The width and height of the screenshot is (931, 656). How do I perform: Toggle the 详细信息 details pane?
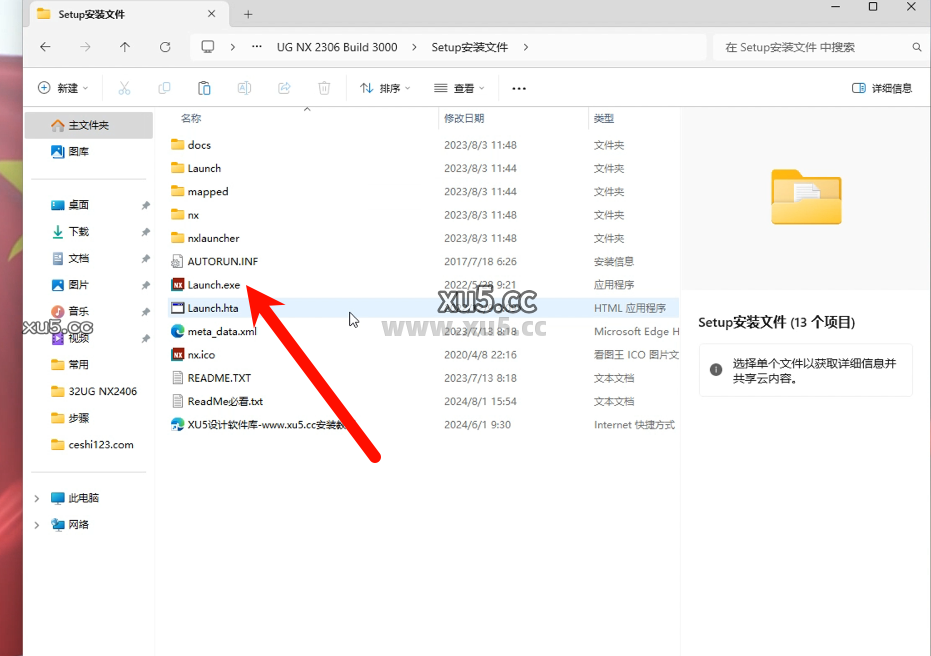881,88
